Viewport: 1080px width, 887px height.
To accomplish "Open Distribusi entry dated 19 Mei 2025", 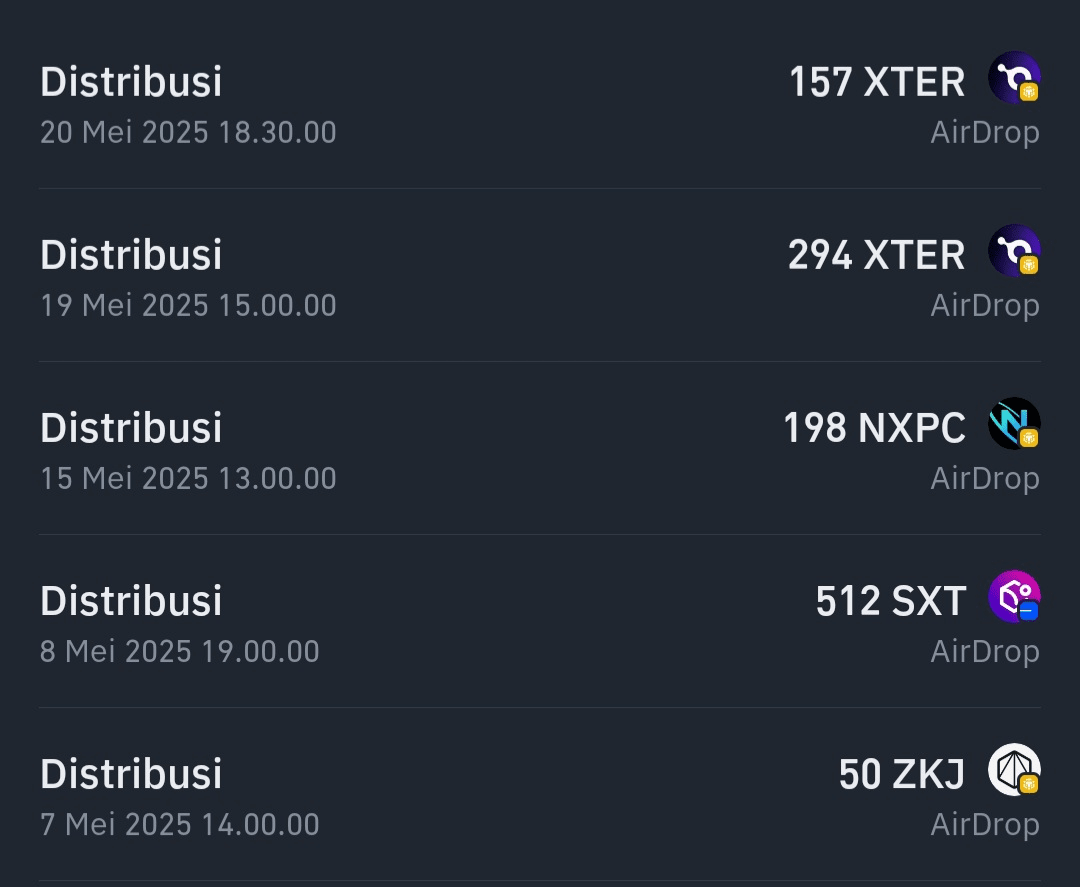I will 540,275.
